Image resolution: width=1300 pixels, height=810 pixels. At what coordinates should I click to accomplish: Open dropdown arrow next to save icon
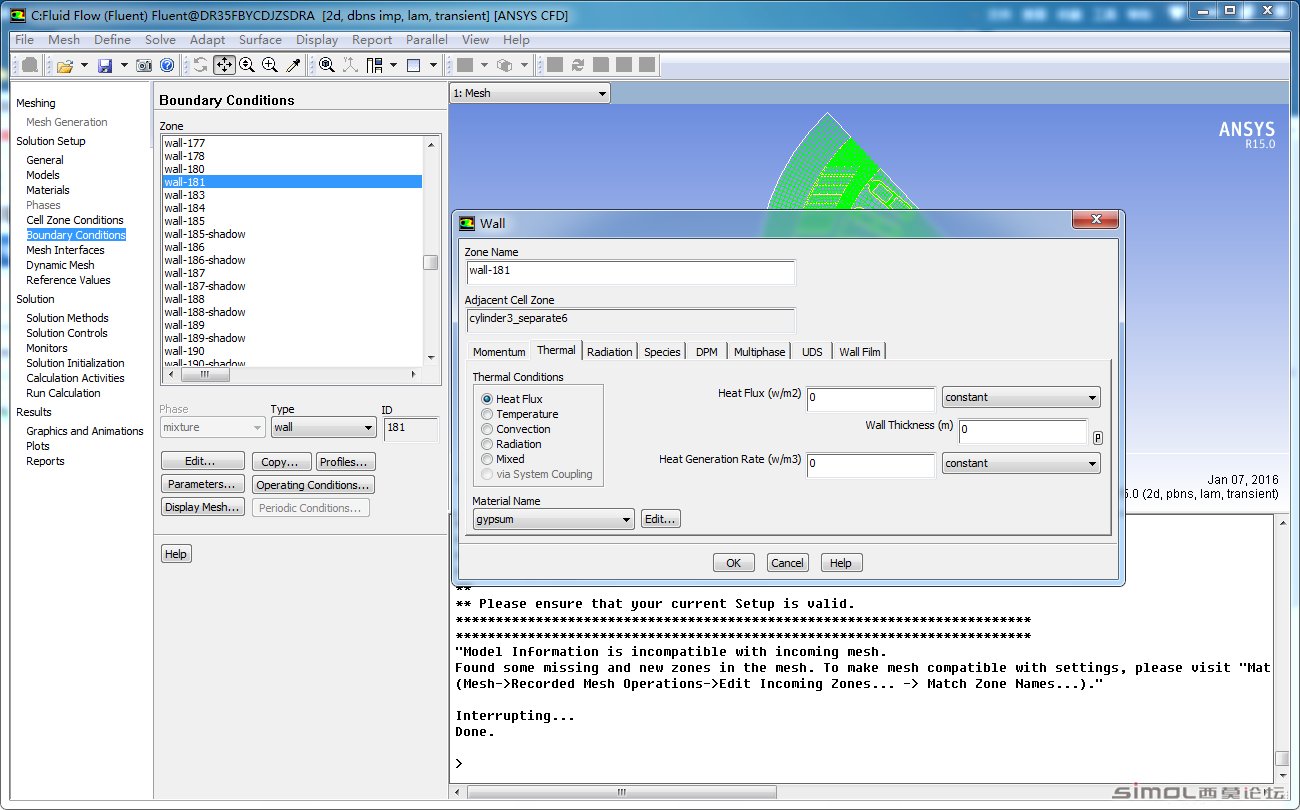(x=124, y=65)
